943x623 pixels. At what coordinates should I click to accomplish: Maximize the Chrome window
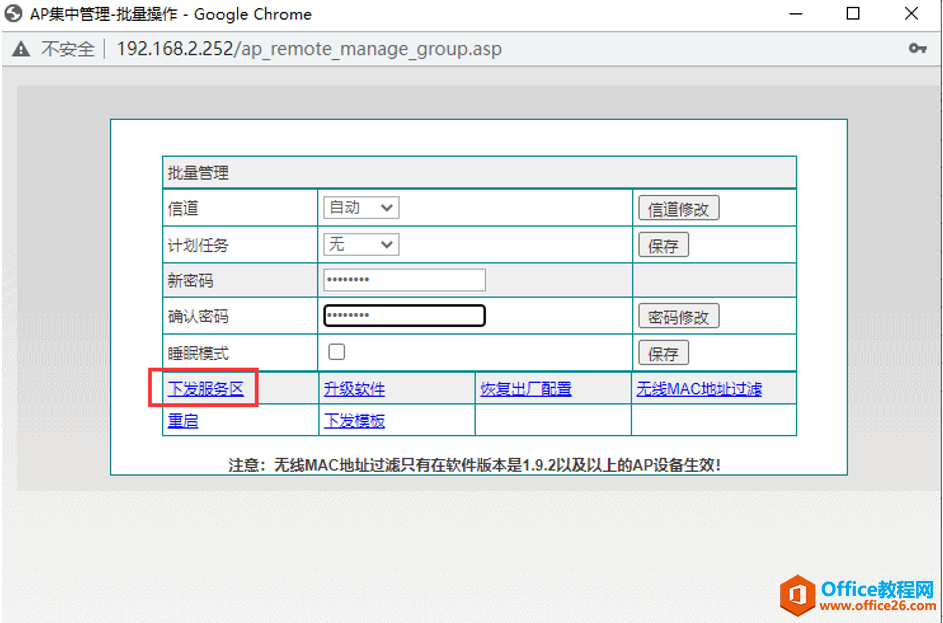[x=853, y=13]
